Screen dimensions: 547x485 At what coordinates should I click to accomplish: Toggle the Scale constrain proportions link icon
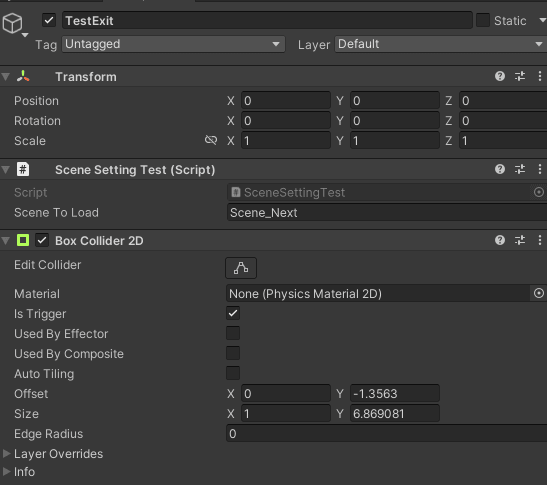[211, 140]
